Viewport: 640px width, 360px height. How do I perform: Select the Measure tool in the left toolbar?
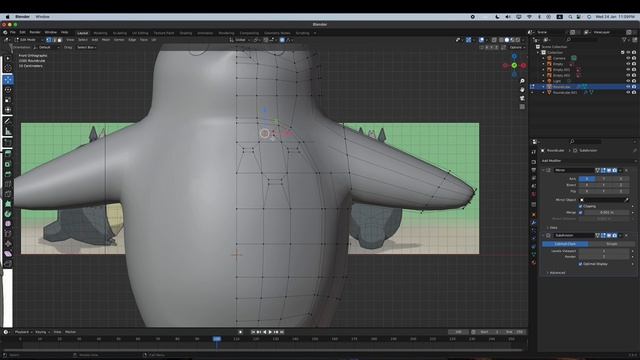8,131
